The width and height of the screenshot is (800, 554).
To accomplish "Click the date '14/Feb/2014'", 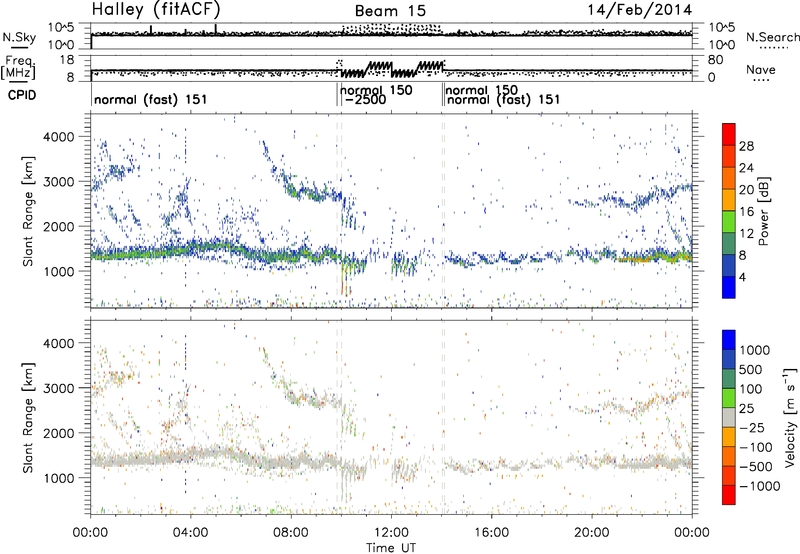I will click(639, 10).
